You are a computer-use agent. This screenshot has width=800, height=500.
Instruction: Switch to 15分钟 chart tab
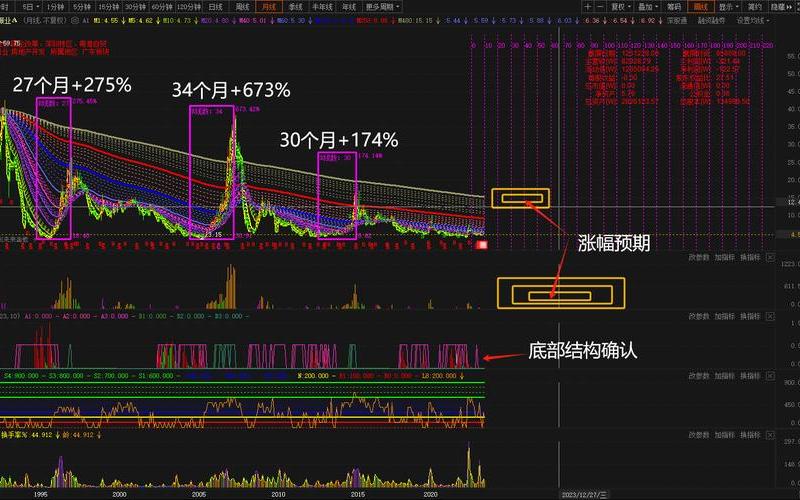point(108,7)
